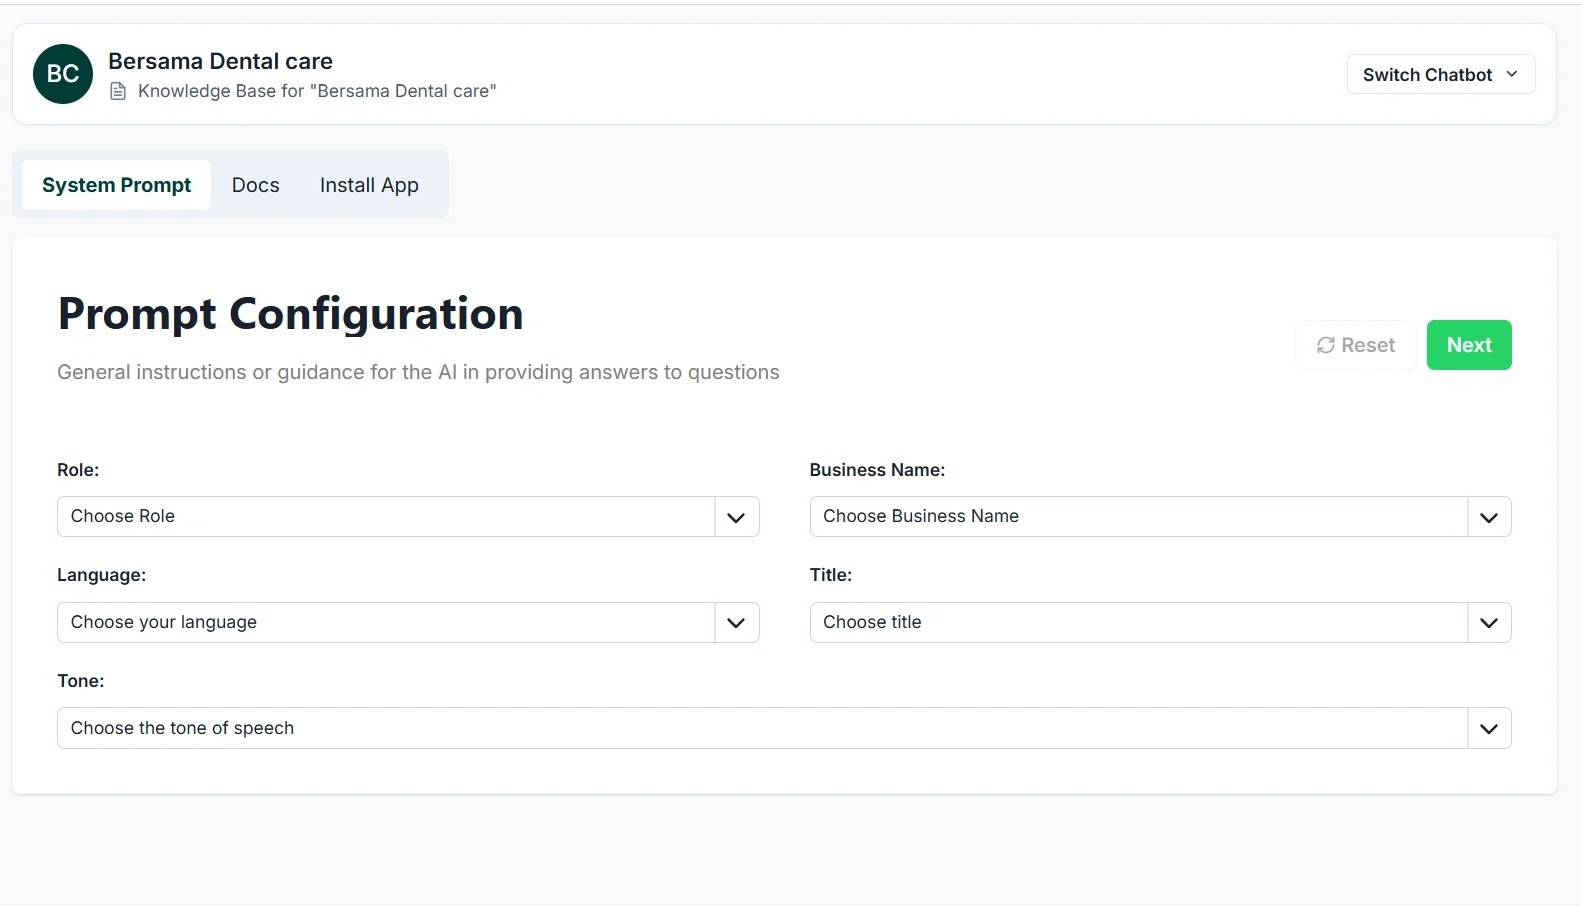Viewport: 1581px width, 906px height.
Task: Expand the Choose title combo box
Action: (x=1138, y=623)
